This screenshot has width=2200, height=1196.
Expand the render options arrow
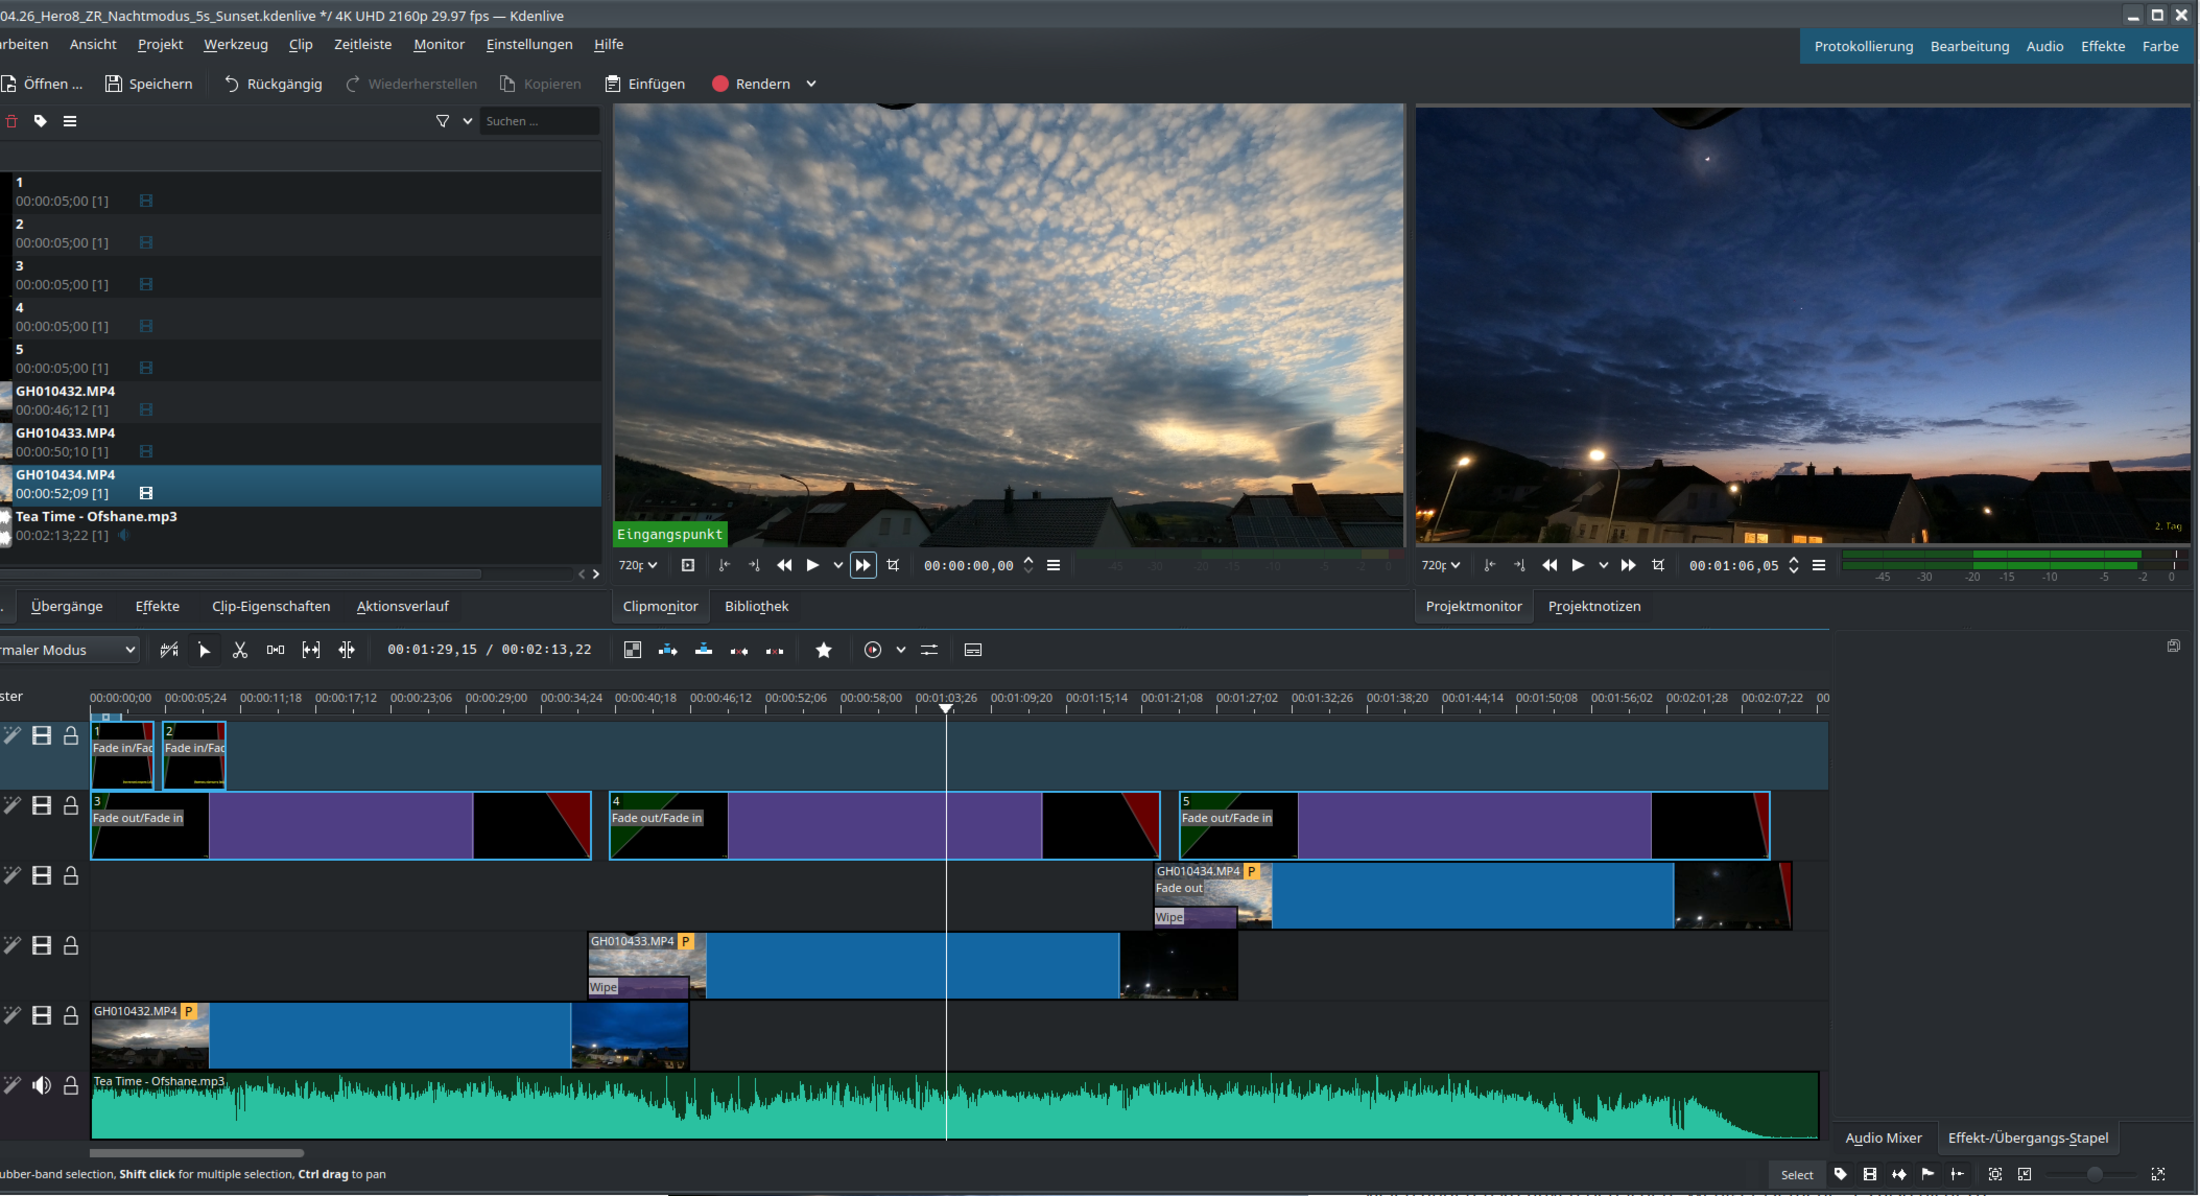811,84
